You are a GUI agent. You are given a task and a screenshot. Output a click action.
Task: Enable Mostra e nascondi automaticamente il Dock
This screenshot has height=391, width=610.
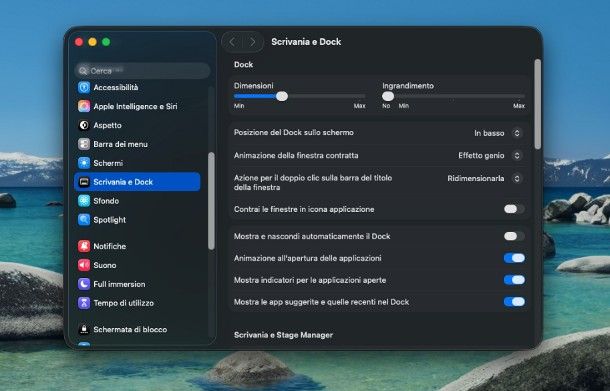tap(514, 236)
